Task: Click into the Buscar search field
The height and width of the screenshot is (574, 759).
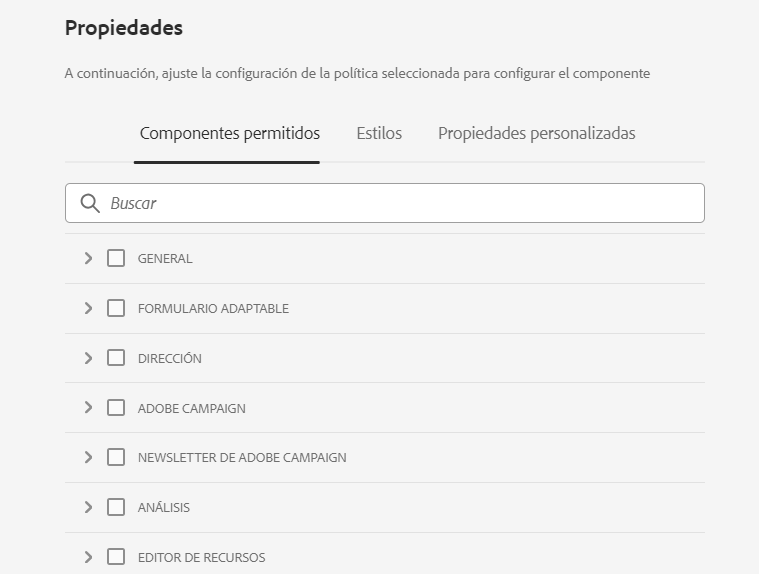Action: 400,203
